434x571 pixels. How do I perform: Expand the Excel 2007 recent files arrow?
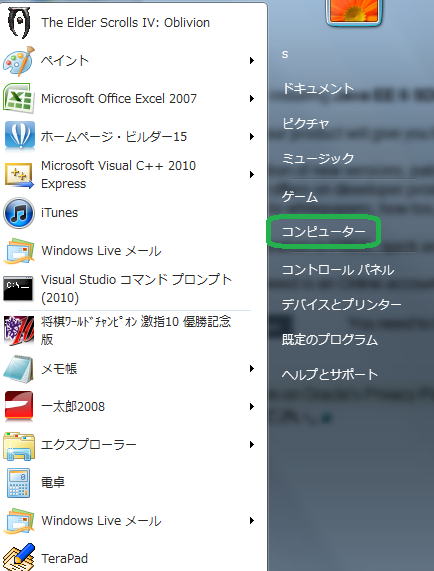(x=252, y=98)
